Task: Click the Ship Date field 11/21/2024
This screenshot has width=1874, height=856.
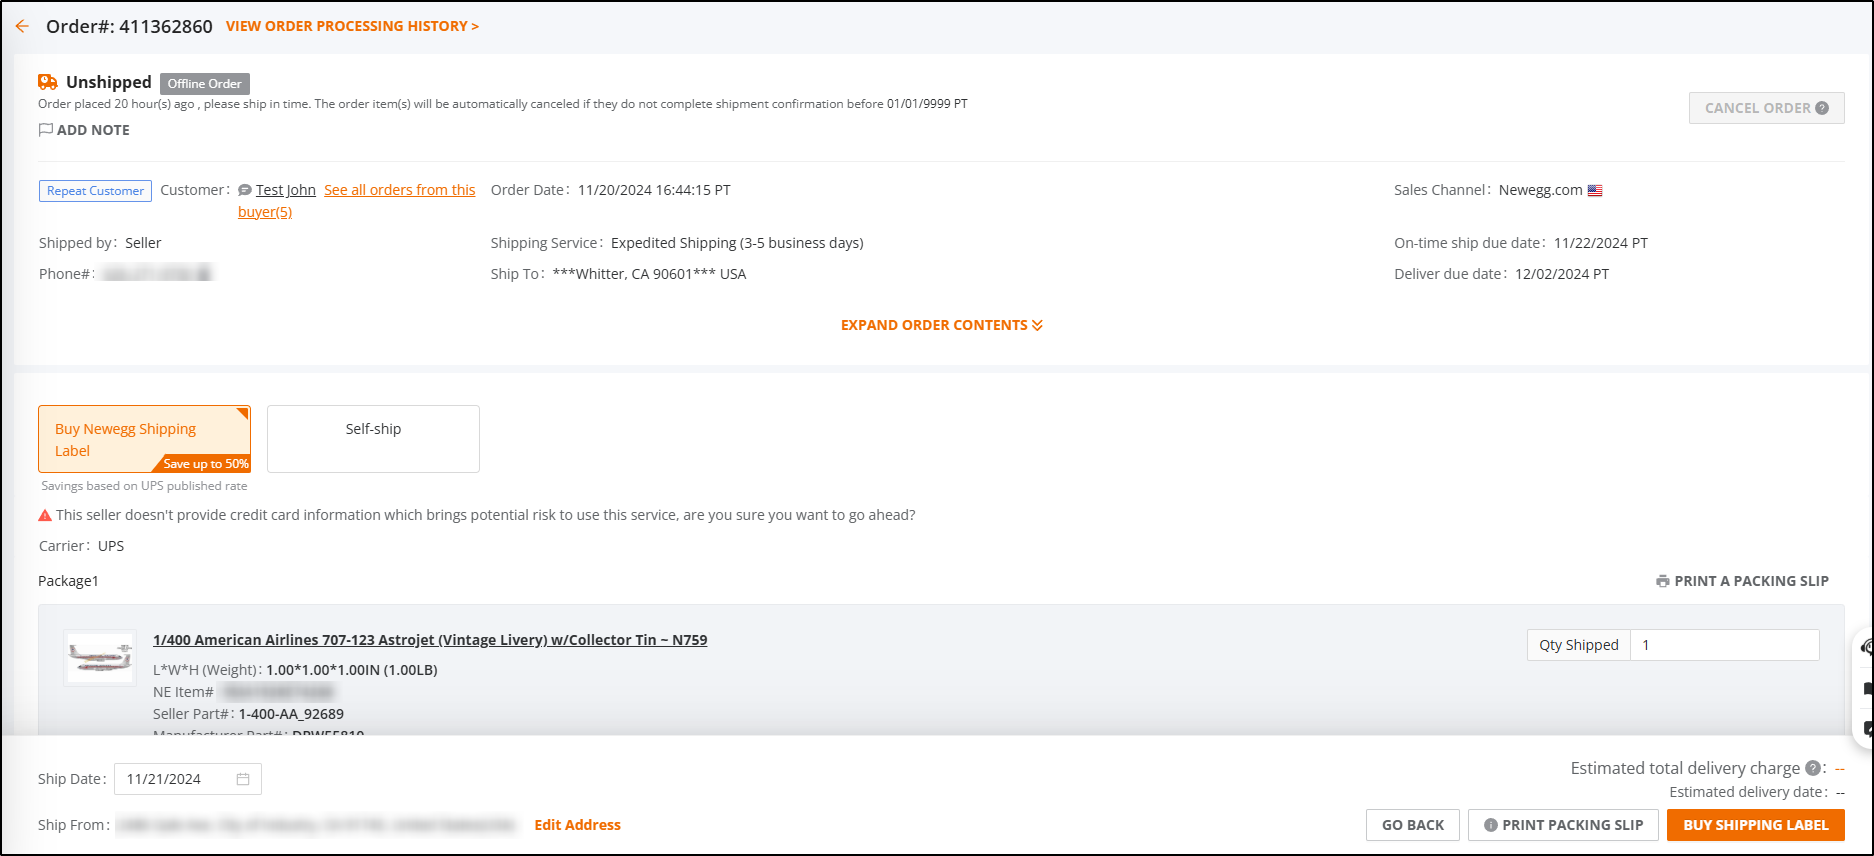Action: tap(188, 779)
